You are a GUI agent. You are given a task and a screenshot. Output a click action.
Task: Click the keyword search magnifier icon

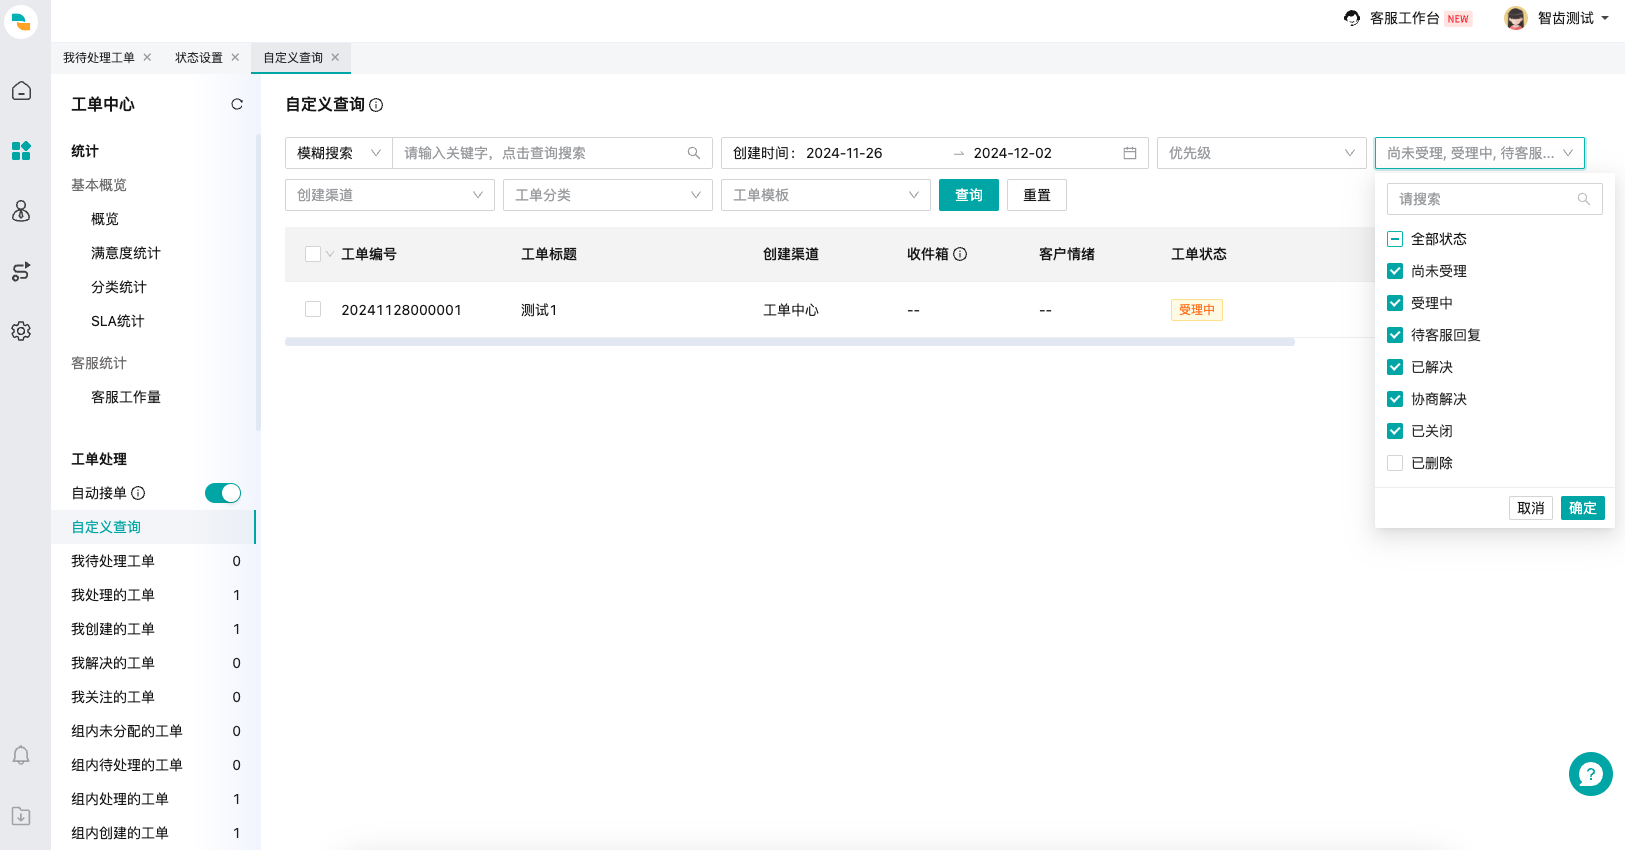694,153
